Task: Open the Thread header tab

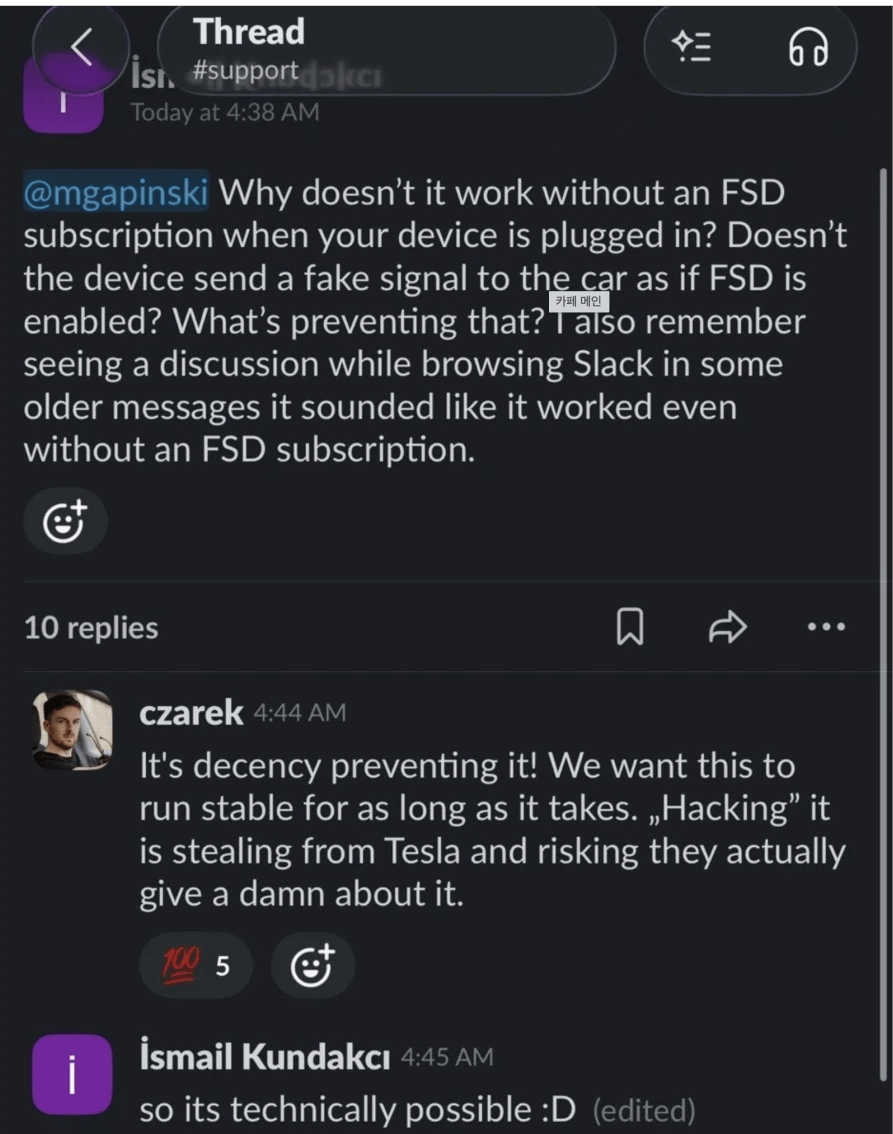Action: (x=247, y=32)
